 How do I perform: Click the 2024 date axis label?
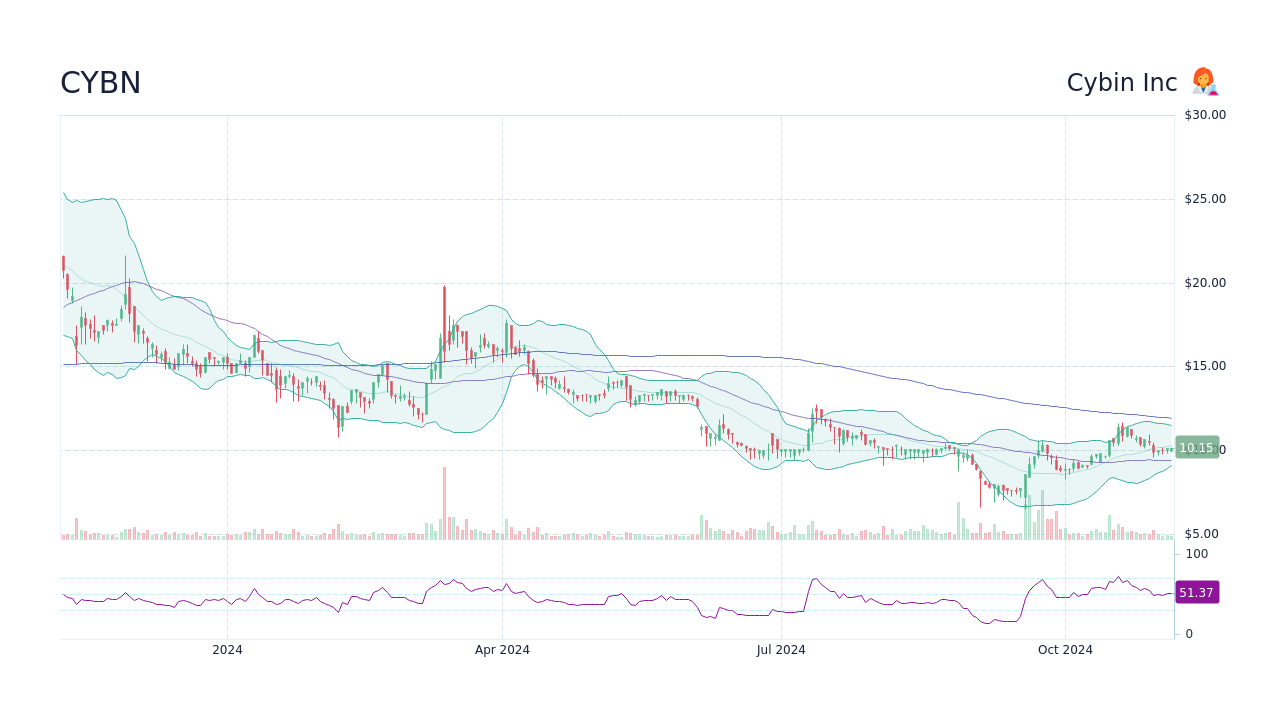[227, 650]
